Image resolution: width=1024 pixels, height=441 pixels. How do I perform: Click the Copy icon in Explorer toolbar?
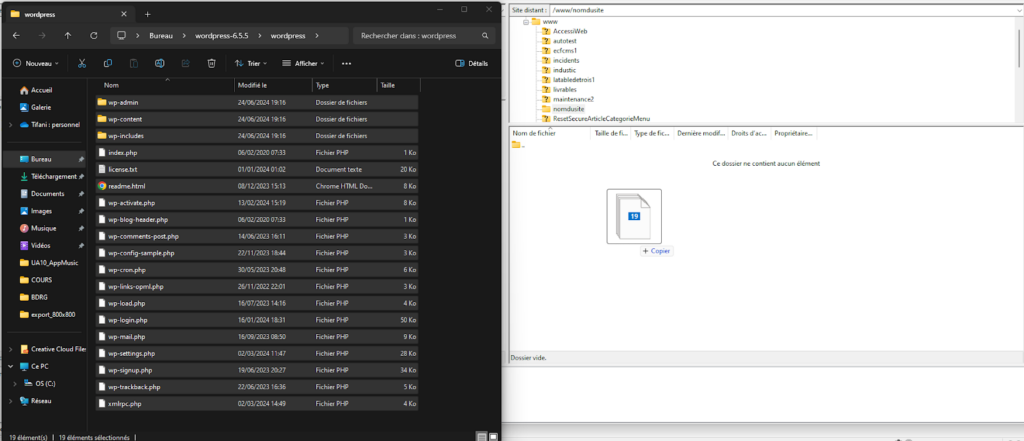click(108, 63)
